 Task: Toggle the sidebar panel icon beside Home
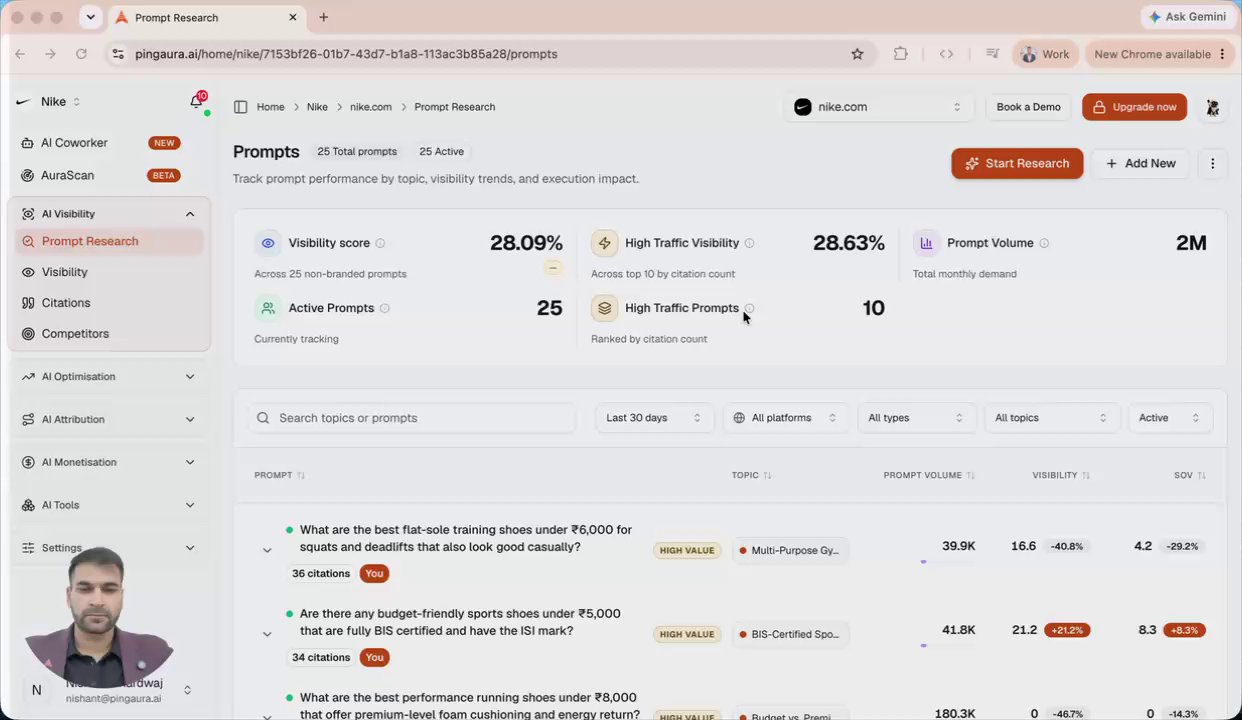coord(240,107)
